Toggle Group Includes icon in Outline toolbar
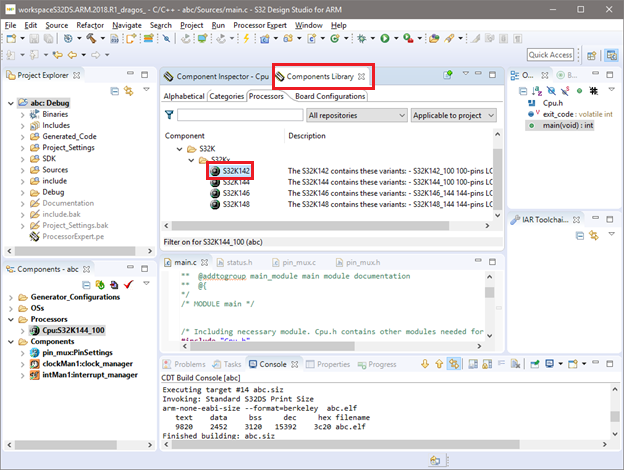 coord(593,91)
